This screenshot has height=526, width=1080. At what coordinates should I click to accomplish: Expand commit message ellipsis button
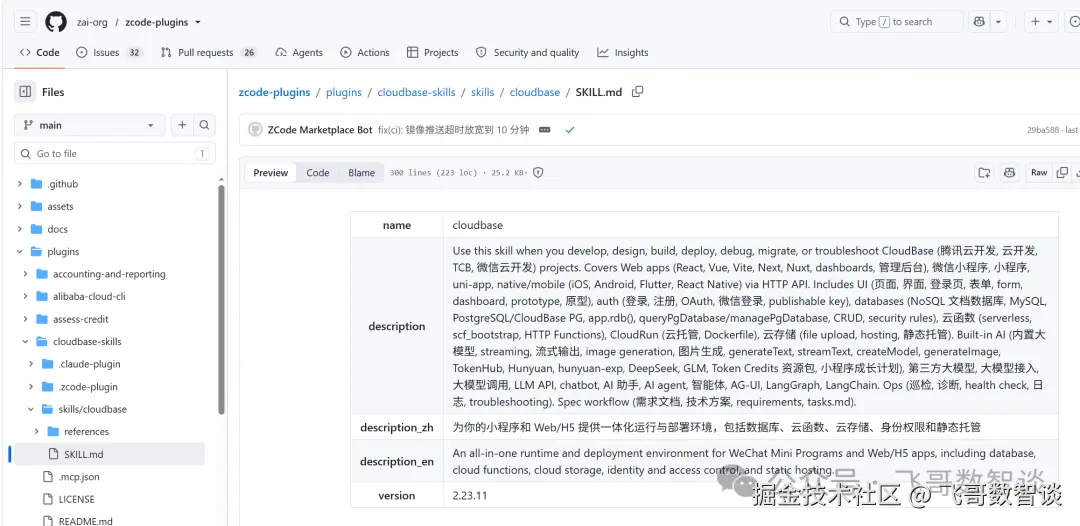[x=544, y=129]
